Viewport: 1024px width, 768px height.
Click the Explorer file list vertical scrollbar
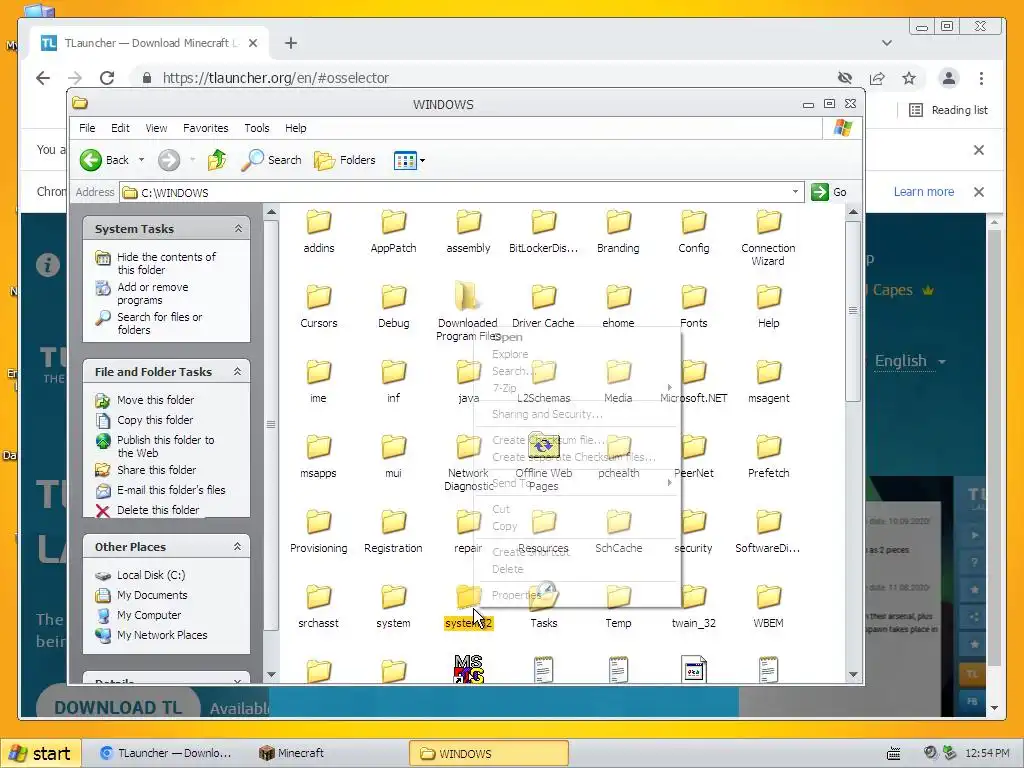click(x=853, y=443)
